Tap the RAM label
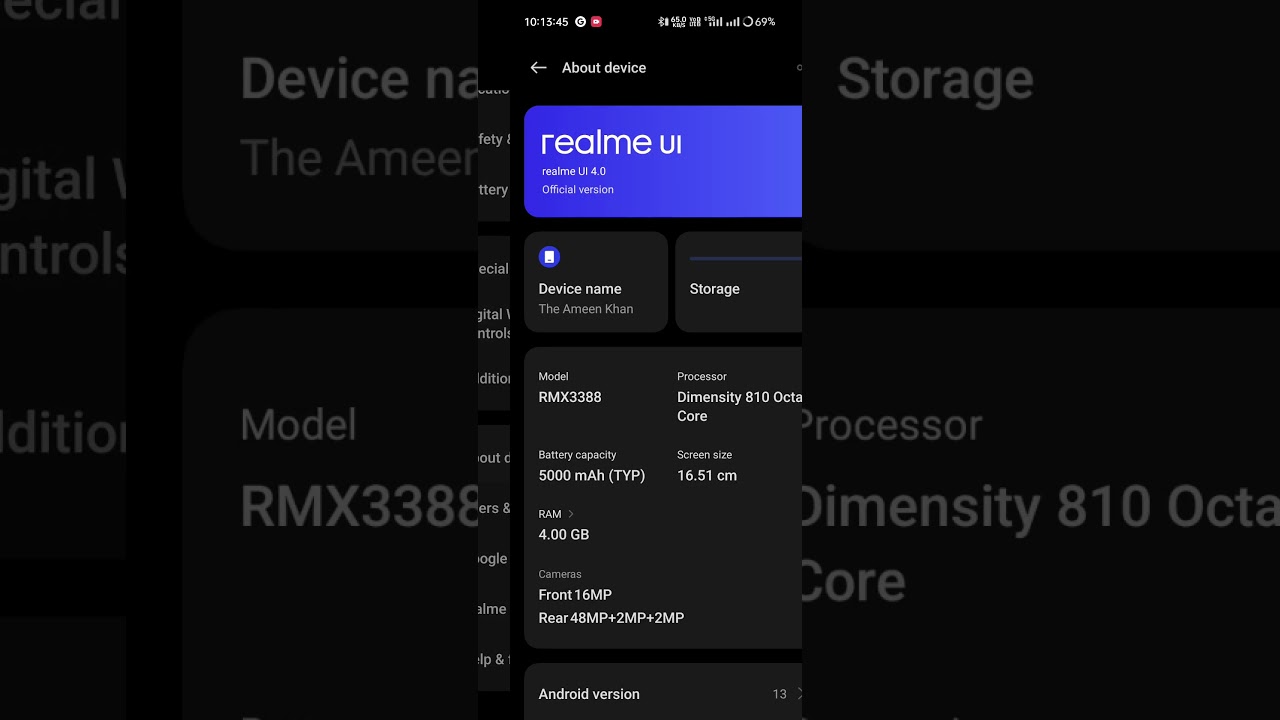This screenshot has height=720, width=1280. [x=550, y=514]
